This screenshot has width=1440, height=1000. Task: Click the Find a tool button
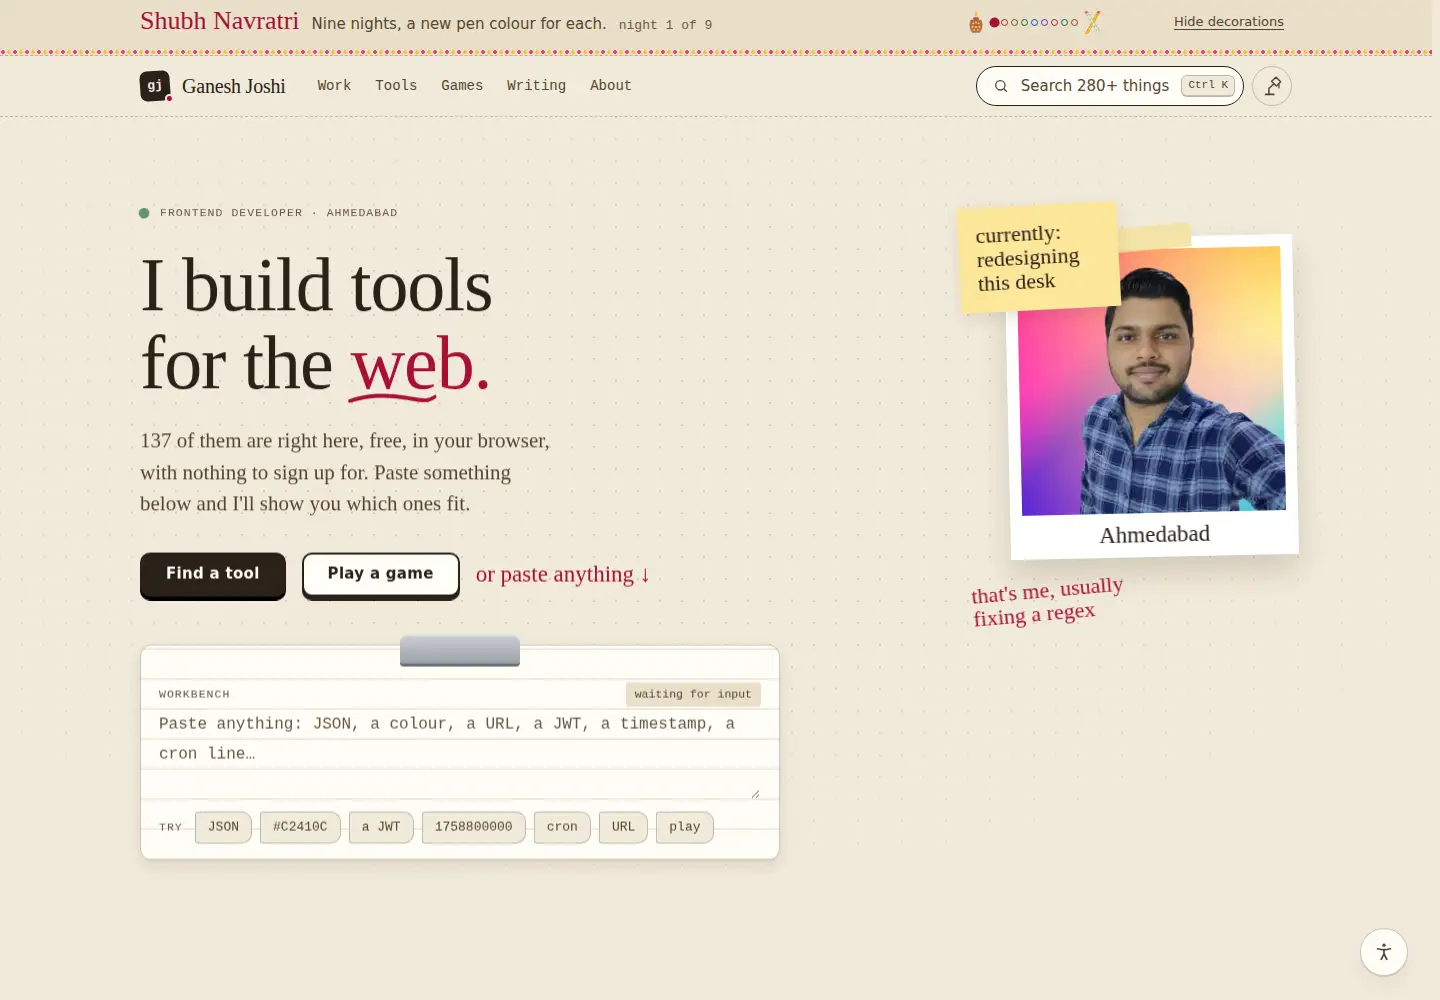213,574
